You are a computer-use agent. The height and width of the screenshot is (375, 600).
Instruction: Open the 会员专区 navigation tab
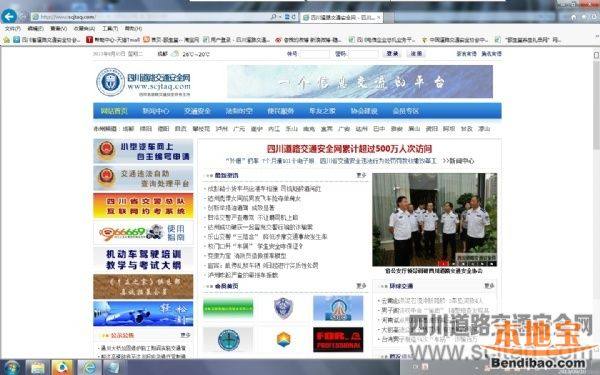[x=406, y=111]
